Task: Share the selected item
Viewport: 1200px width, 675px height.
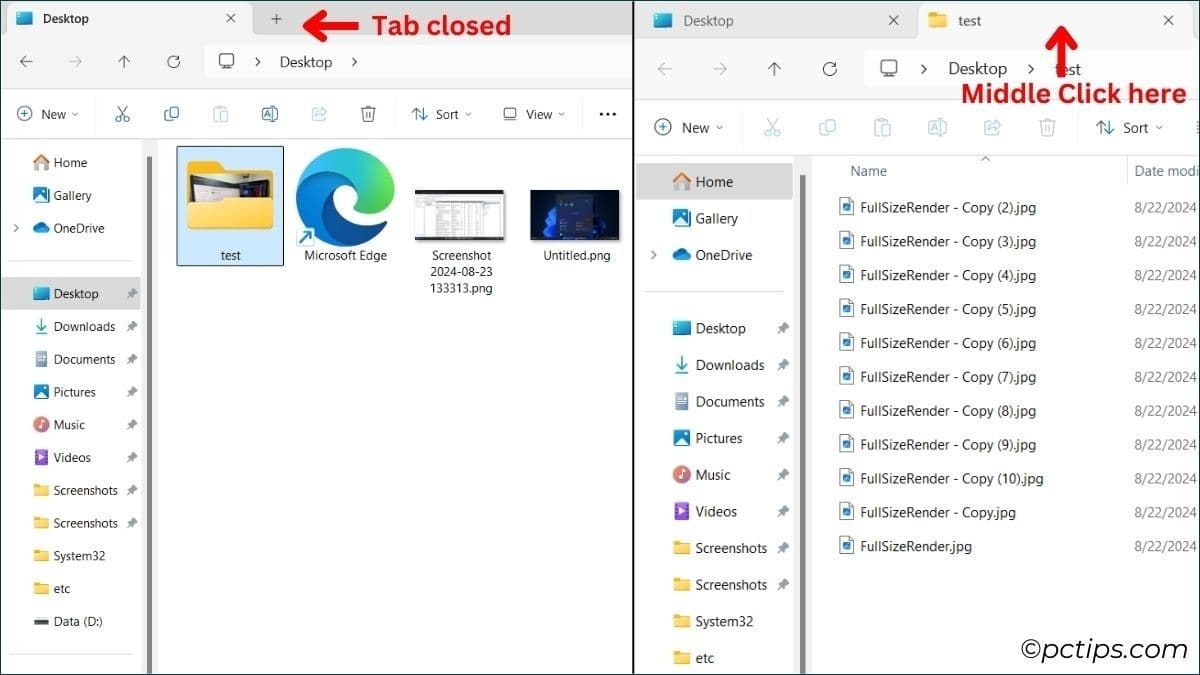Action: pyautogui.click(x=318, y=114)
